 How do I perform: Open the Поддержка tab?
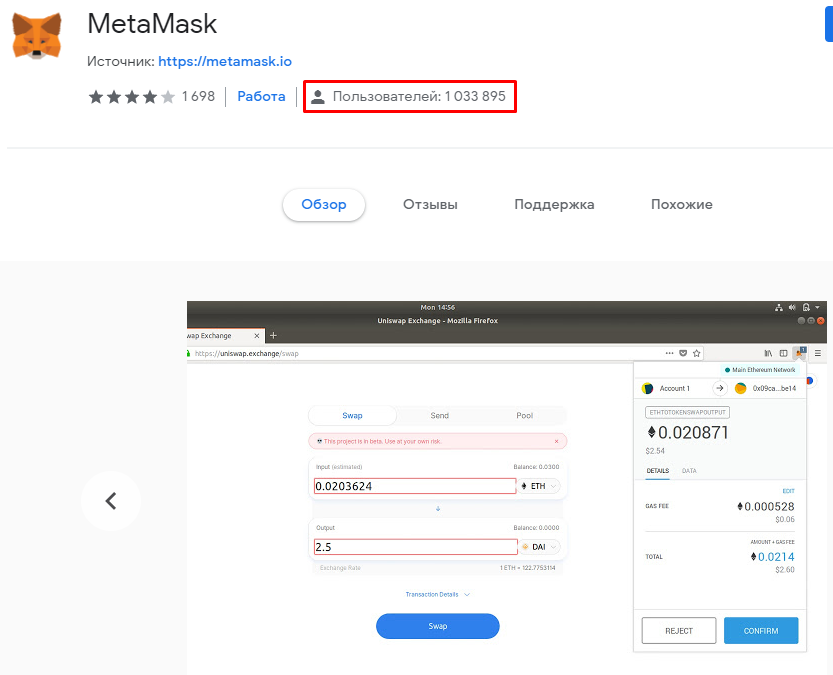pyautogui.click(x=554, y=204)
